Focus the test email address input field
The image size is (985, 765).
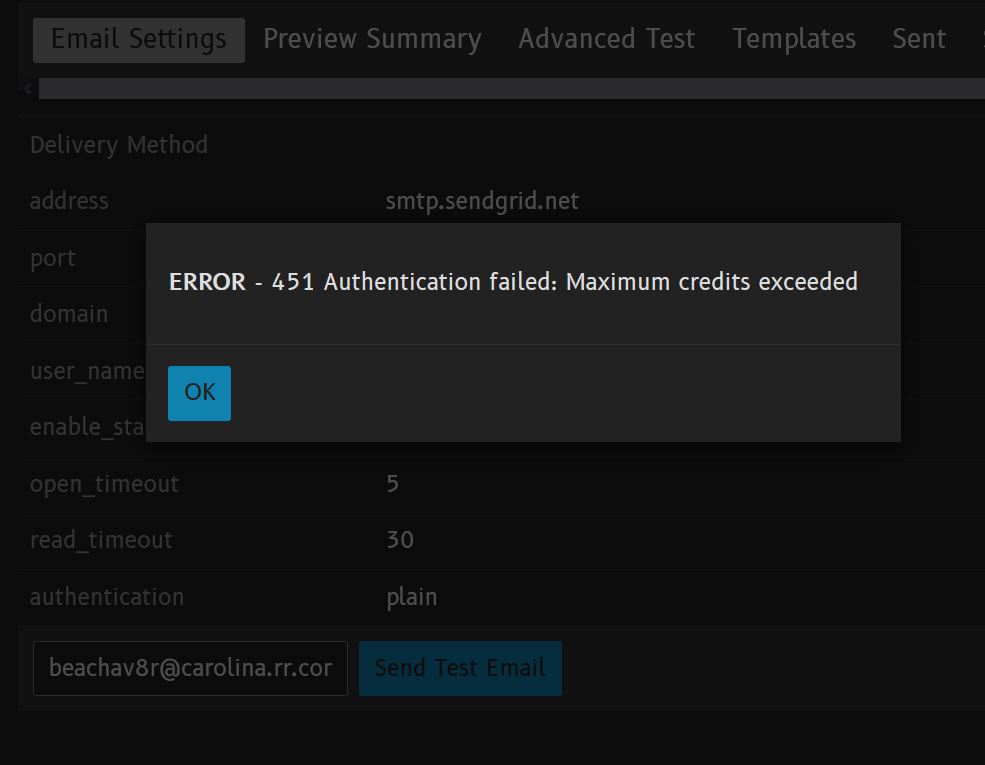pyautogui.click(x=190, y=668)
